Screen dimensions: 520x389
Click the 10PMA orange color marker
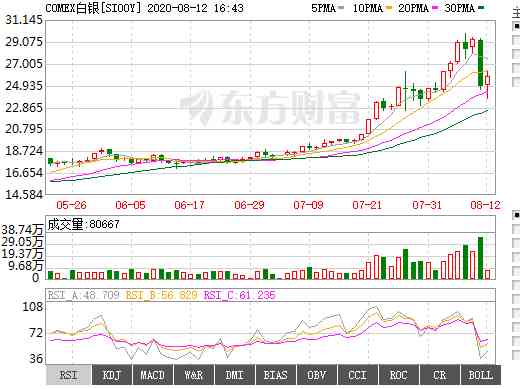389,7
